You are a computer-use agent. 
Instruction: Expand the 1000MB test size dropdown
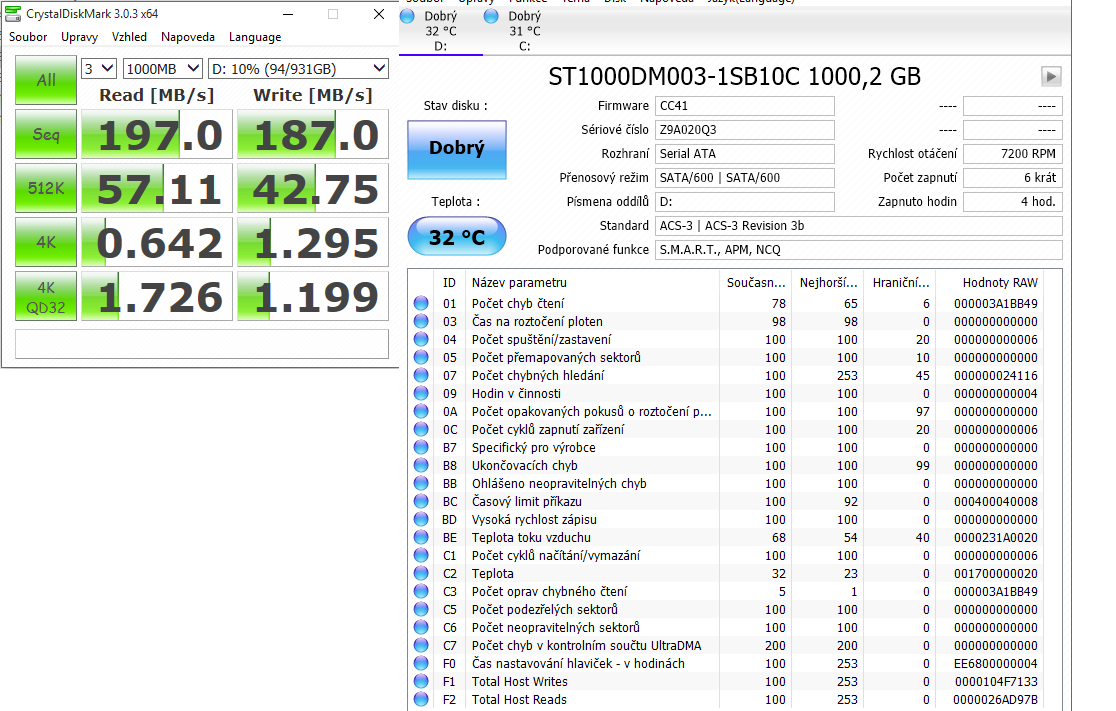coord(161,68)
